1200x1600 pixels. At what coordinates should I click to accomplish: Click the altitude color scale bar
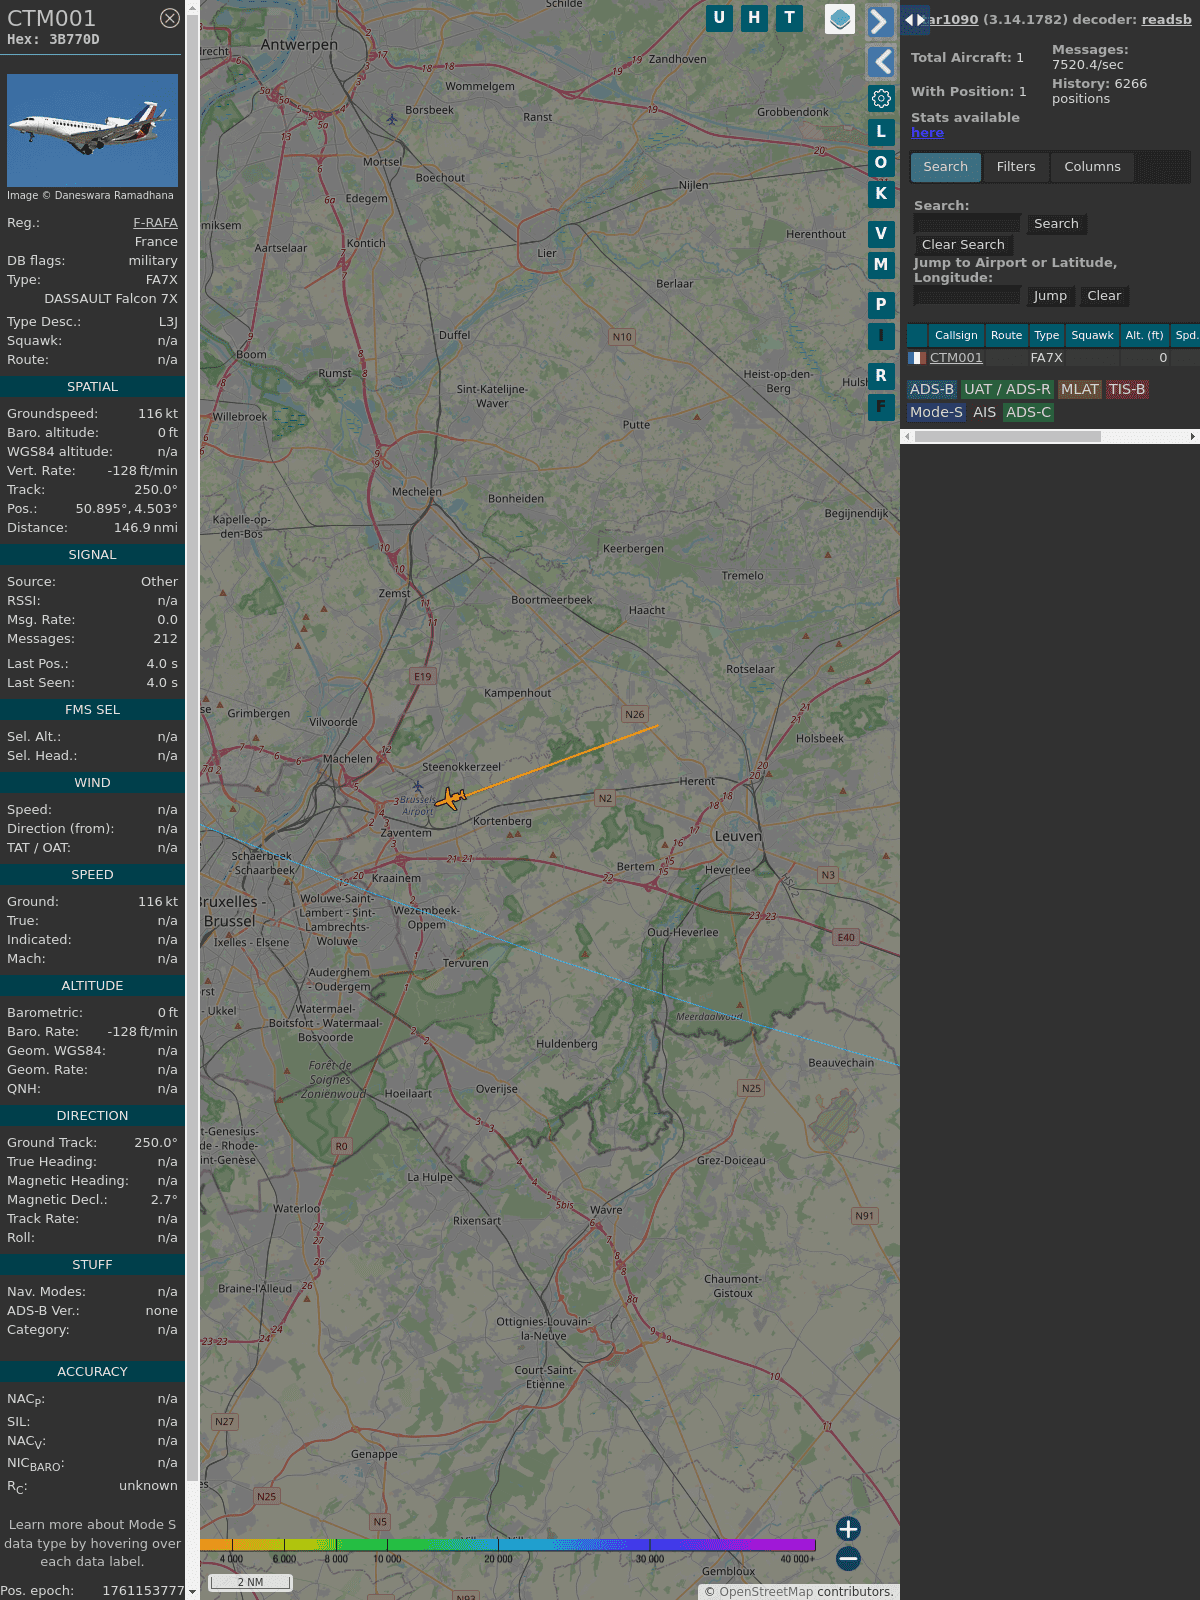tap(508, 1545)
